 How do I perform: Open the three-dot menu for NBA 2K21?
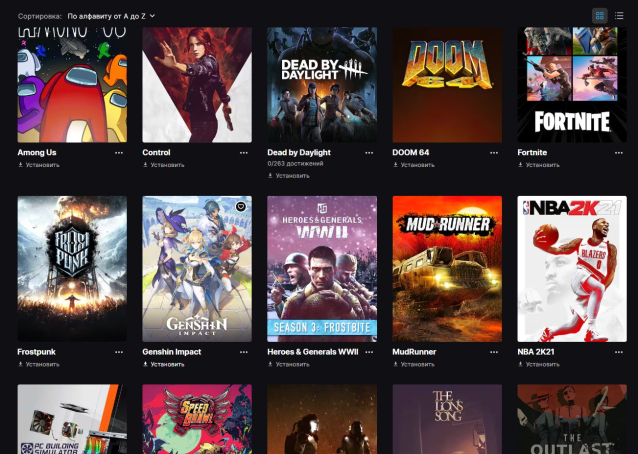click(x=619, y=352)
